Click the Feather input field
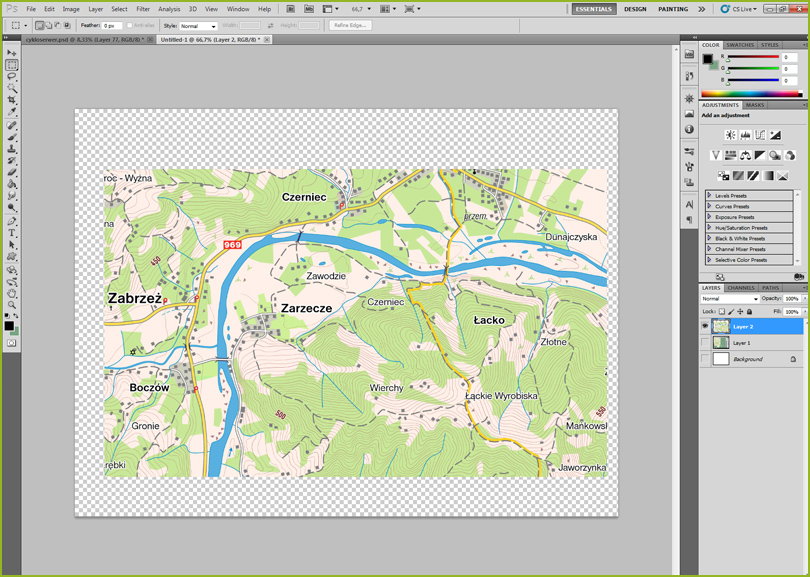This screenshot has height=577, width=810. pyautogui.click(x=112, y=25)
